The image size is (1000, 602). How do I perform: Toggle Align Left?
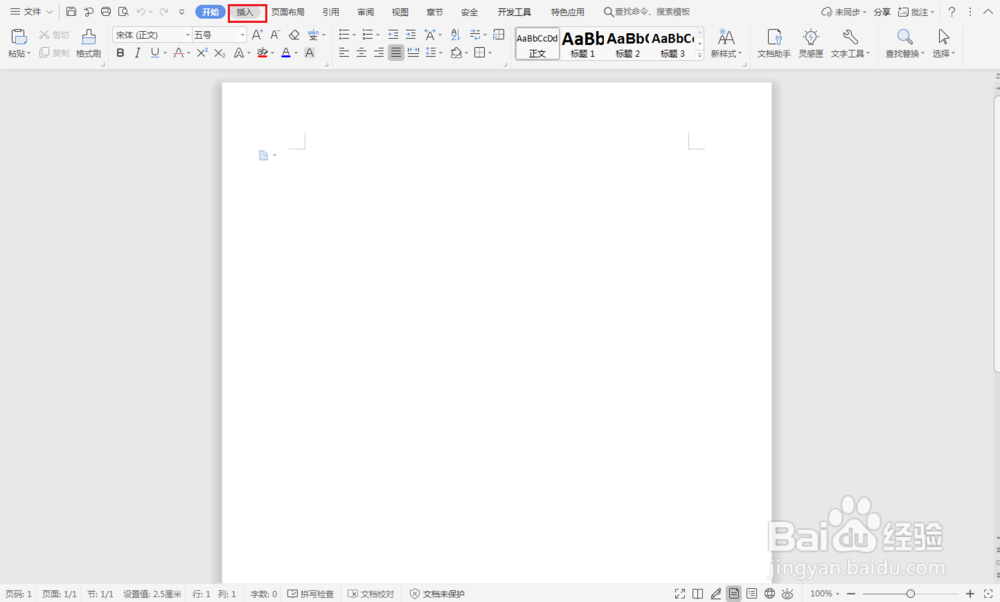[x=344, y=53]
